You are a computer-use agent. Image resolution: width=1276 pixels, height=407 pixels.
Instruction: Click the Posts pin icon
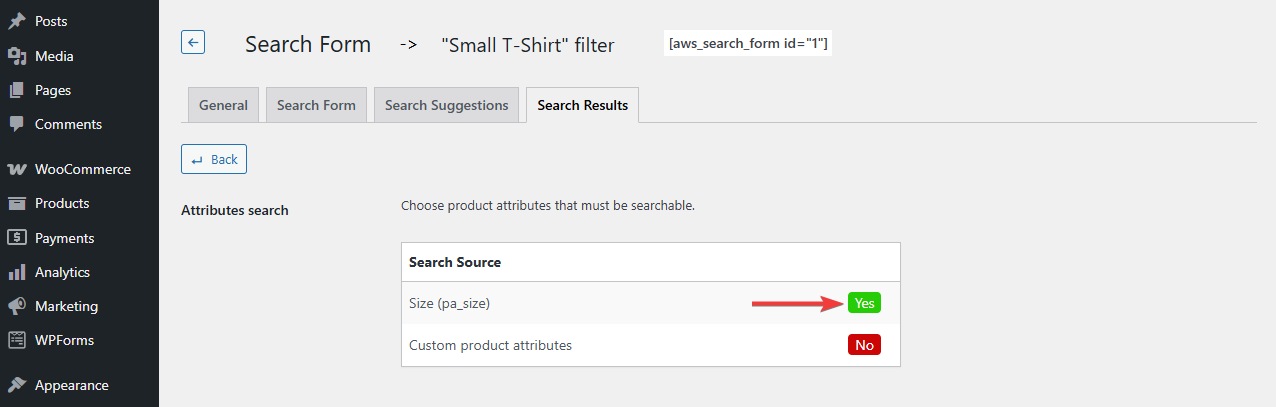click(x=16, y=21)
